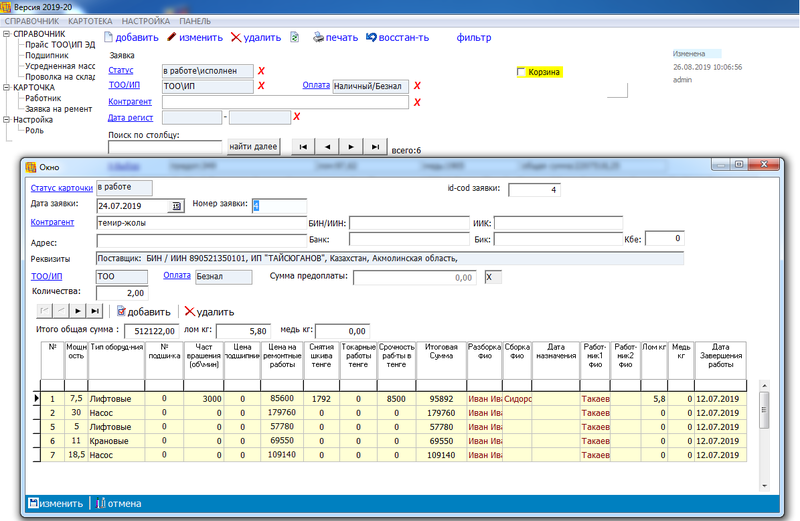Open the Дата заявки calendar picker

[x=177, y=206]
